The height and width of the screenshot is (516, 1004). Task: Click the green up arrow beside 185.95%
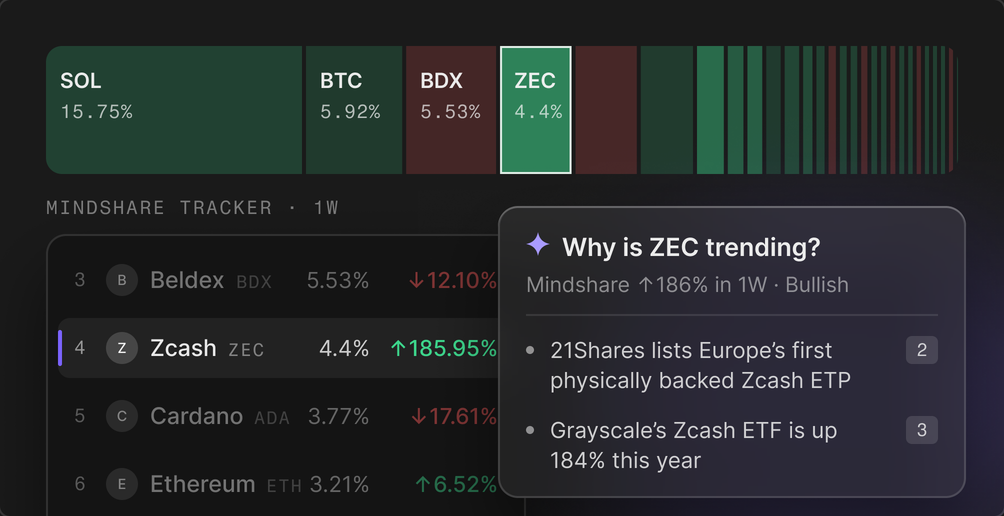coord(398,348)
